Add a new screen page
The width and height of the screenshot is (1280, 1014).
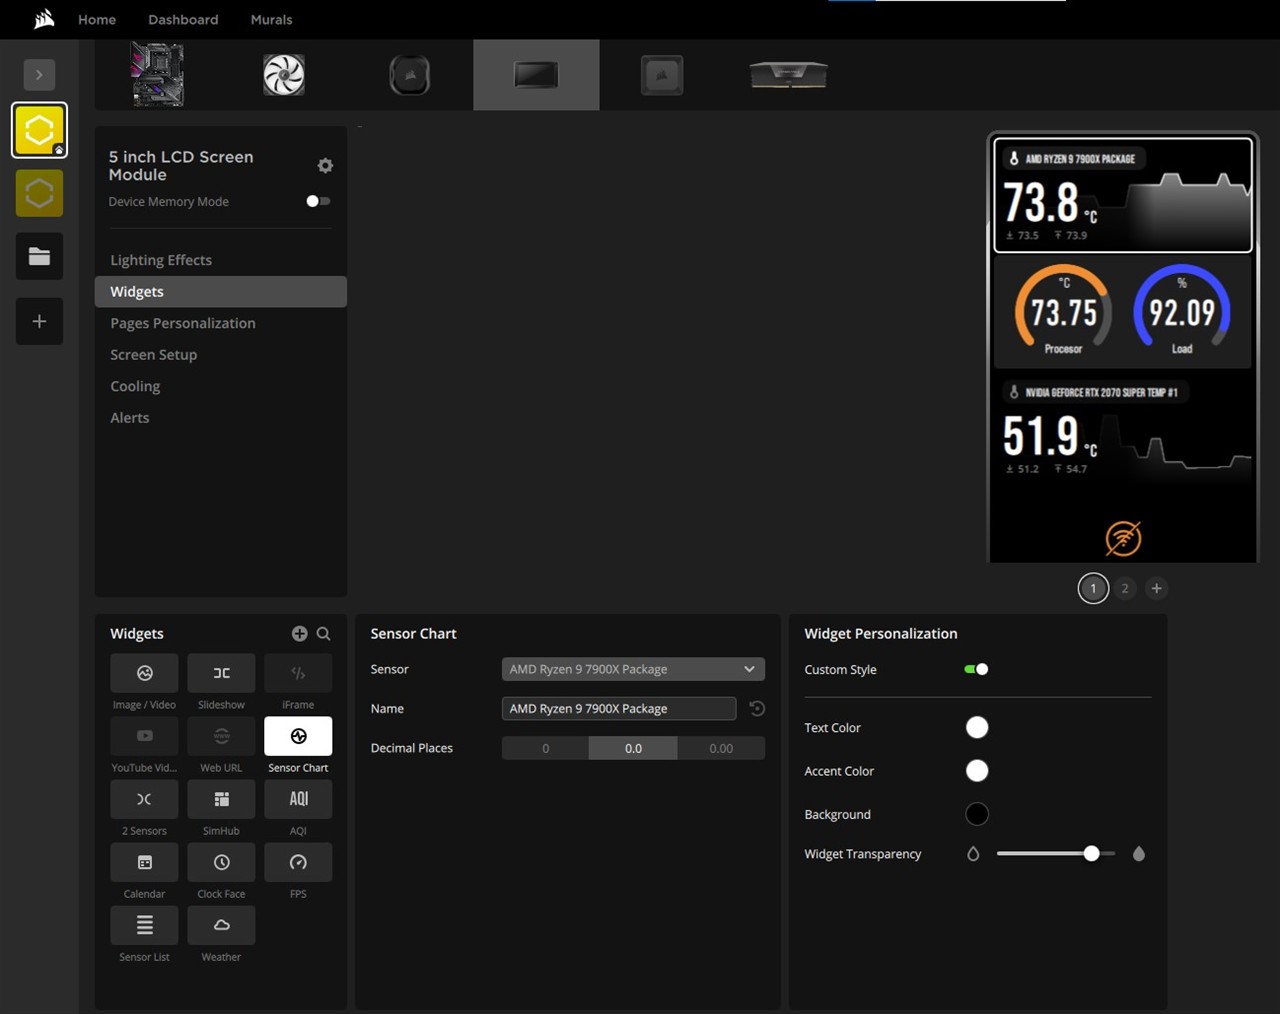pyautogui.click(x=1156, y=588)
